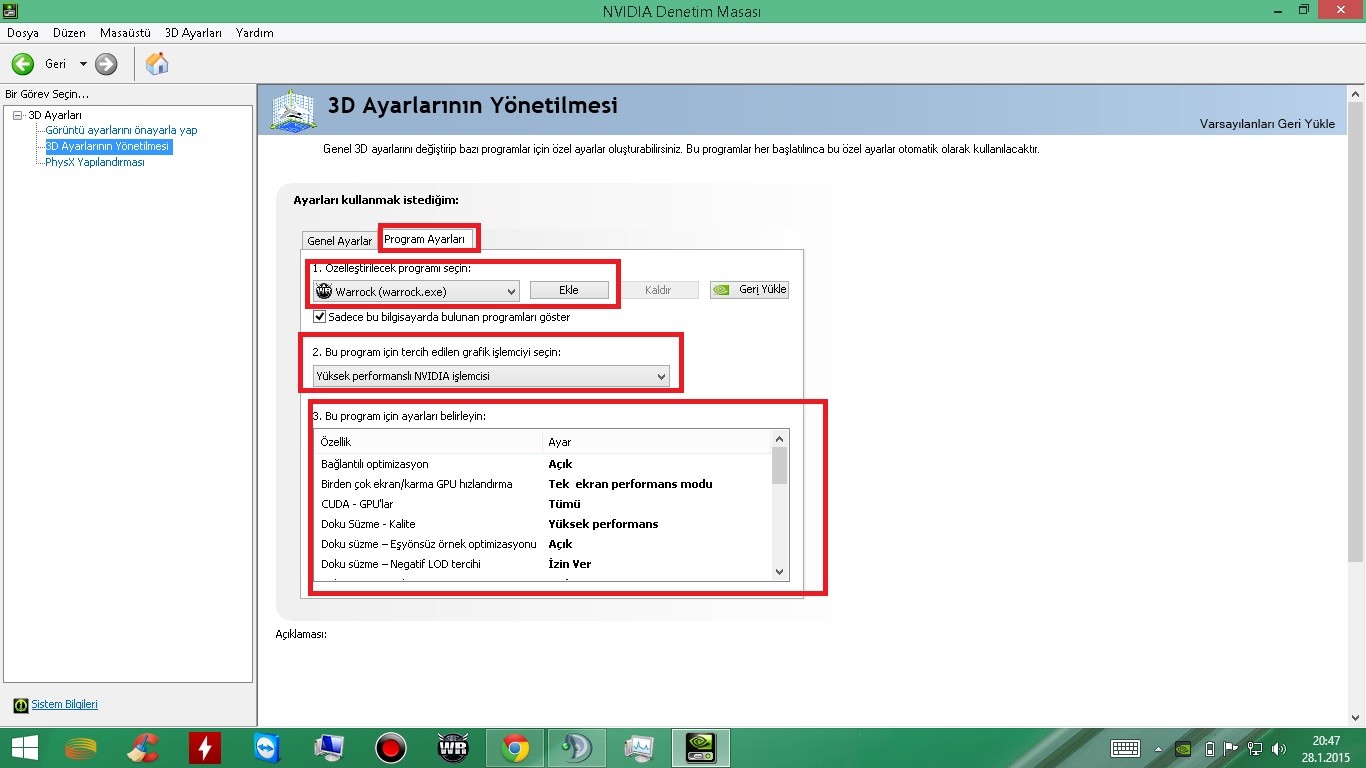The width and height of the screenshot is (1366, 768).
Task: Show hidden system tray icons
Action: coord(1158,749)
